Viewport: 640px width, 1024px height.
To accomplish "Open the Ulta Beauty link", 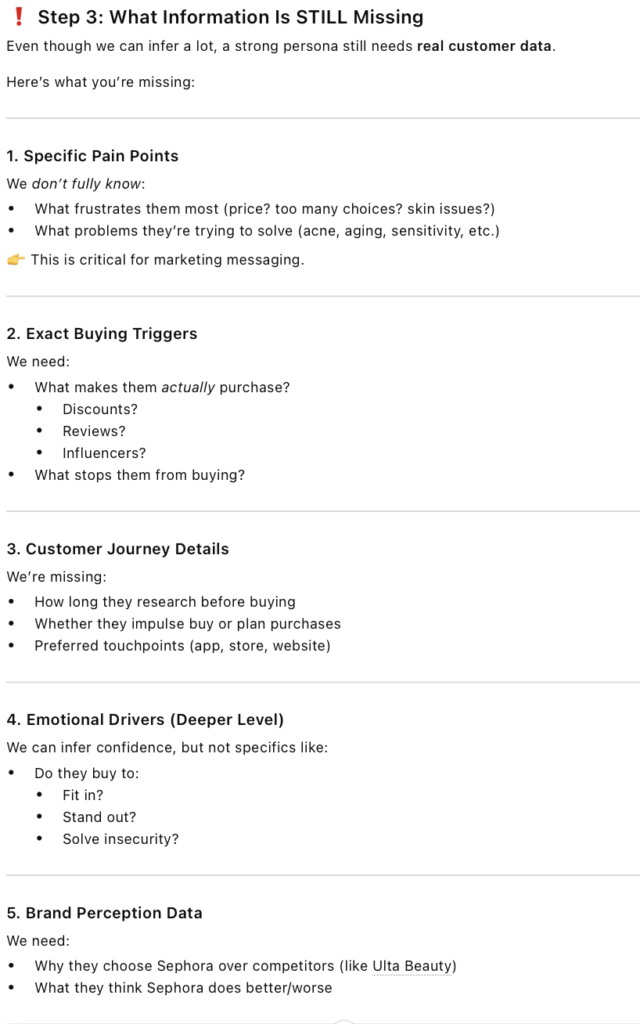I will tap(412, 966).
